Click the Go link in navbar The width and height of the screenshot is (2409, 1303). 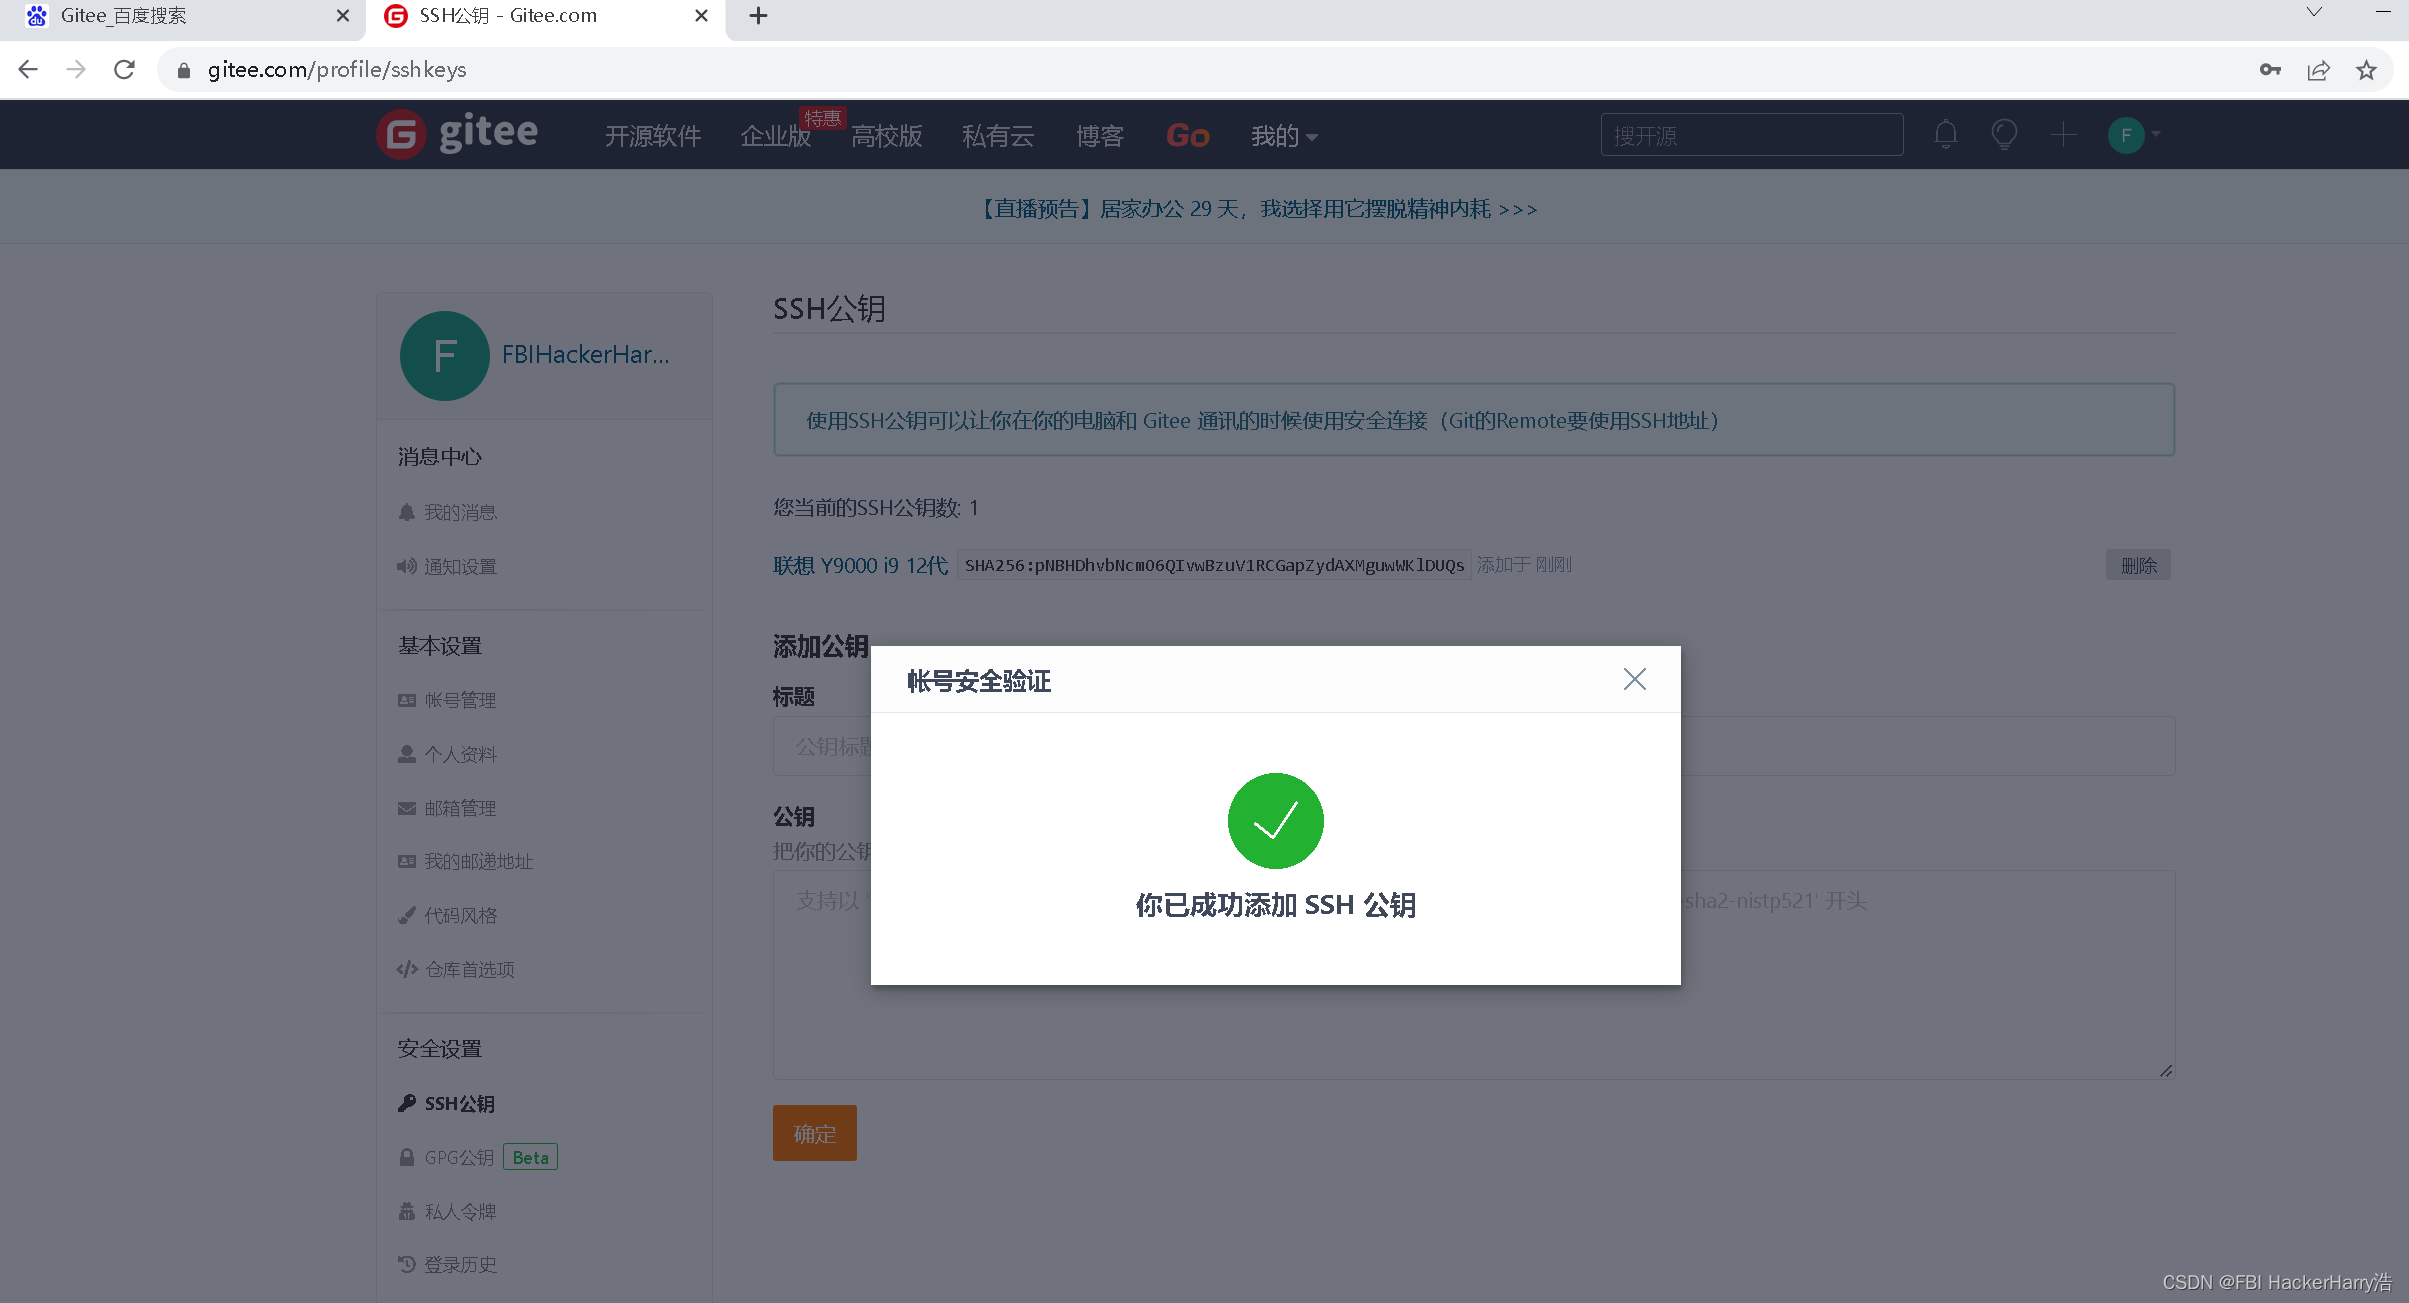click(1187, 136)
